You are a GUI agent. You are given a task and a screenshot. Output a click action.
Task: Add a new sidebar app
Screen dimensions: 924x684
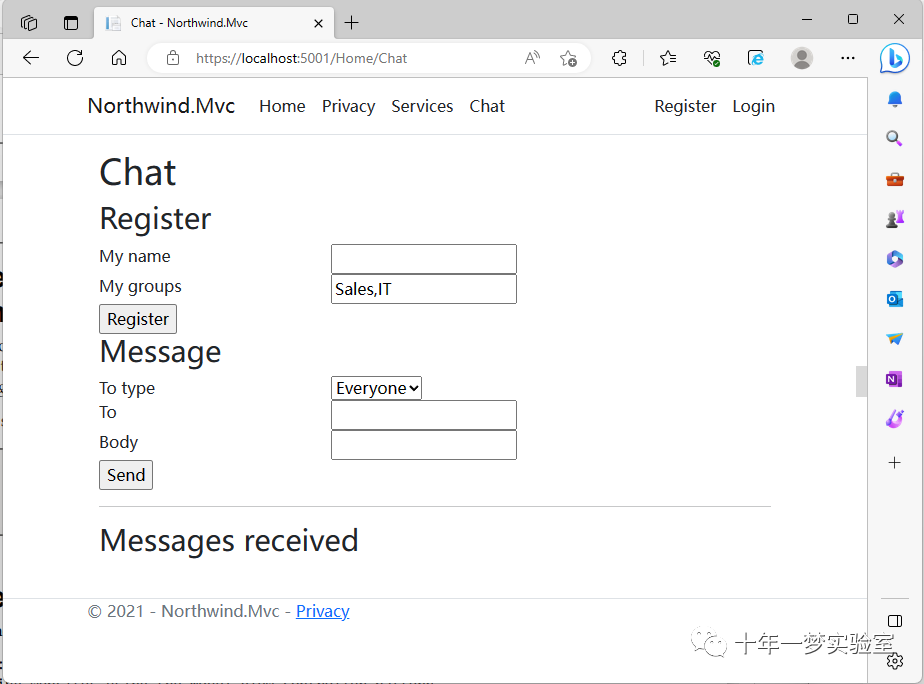pos(895,462)
